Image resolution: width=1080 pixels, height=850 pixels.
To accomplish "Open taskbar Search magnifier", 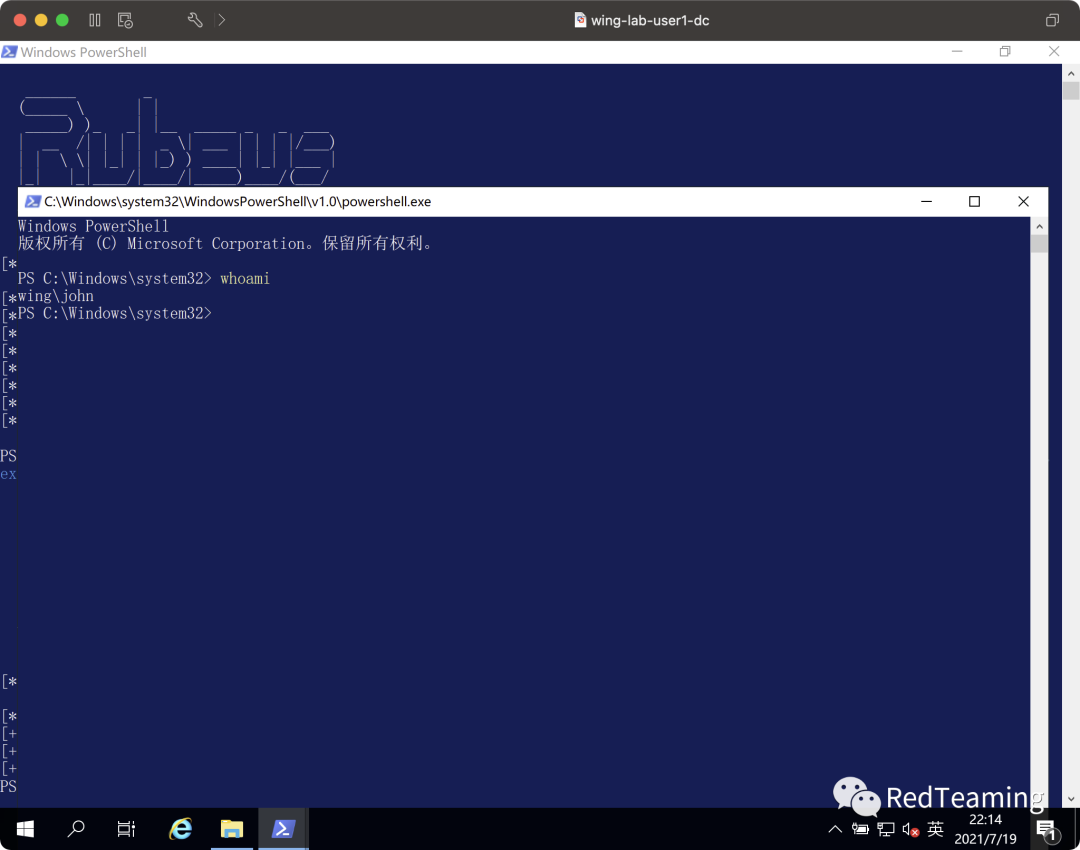I will coord(76,829).
